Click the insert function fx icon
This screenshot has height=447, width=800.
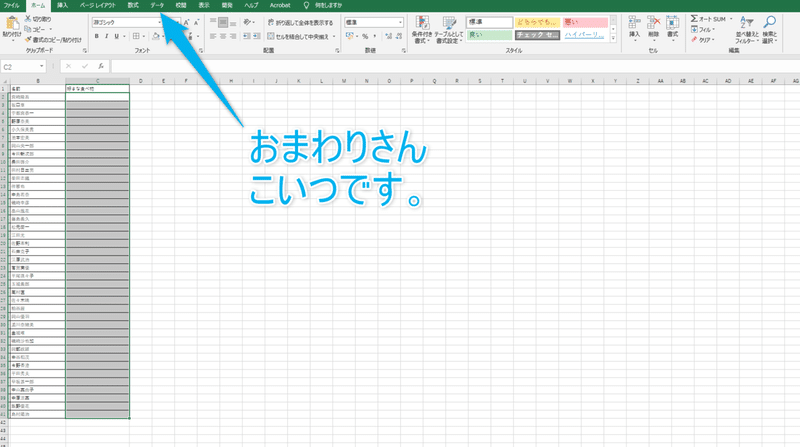click(101, 66)
